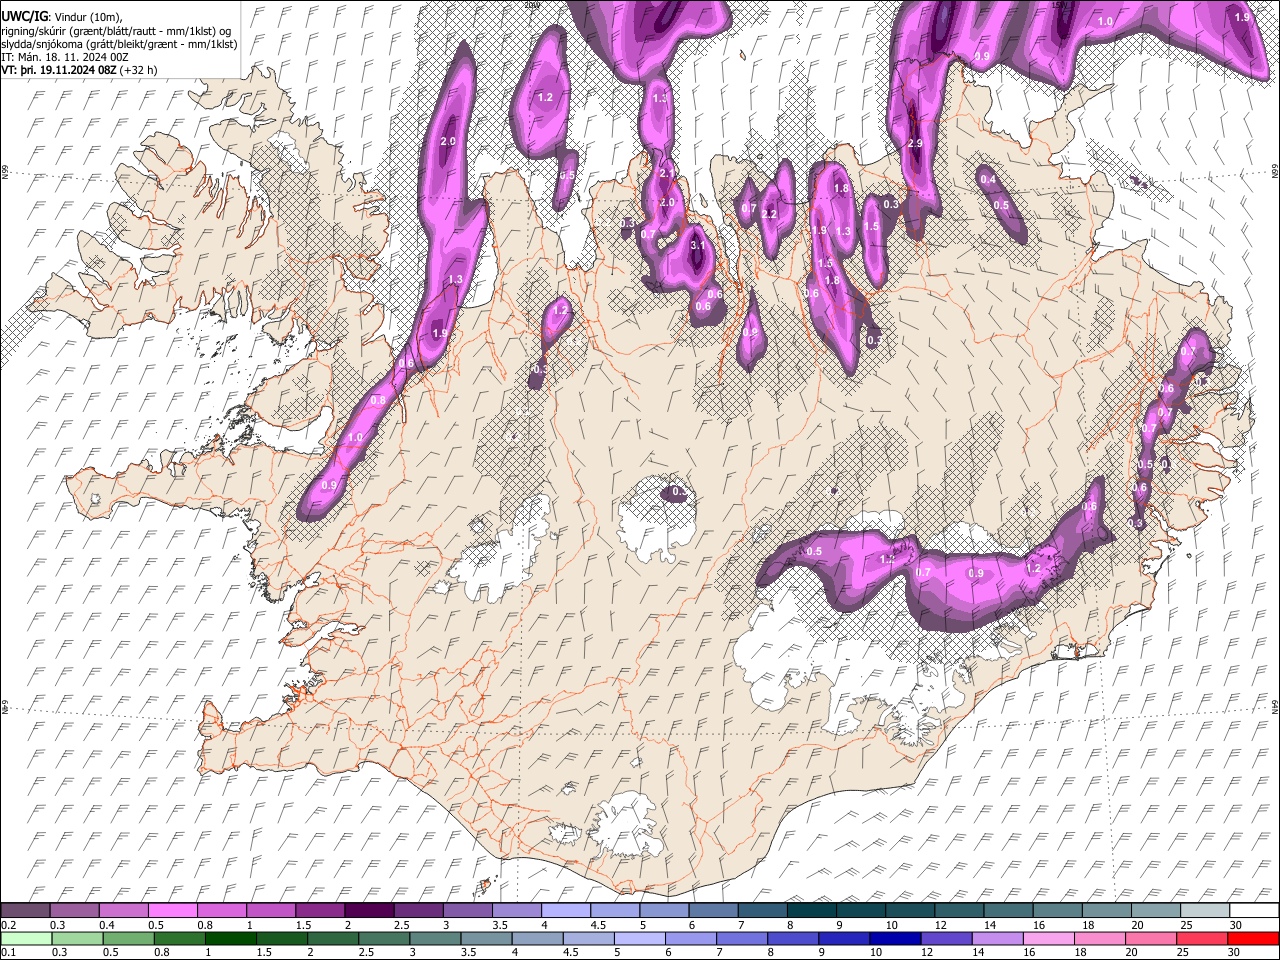
Task: Click the pale green 0.1–0.3 swatch in bottom legend row
Action: tap(26, 938)
